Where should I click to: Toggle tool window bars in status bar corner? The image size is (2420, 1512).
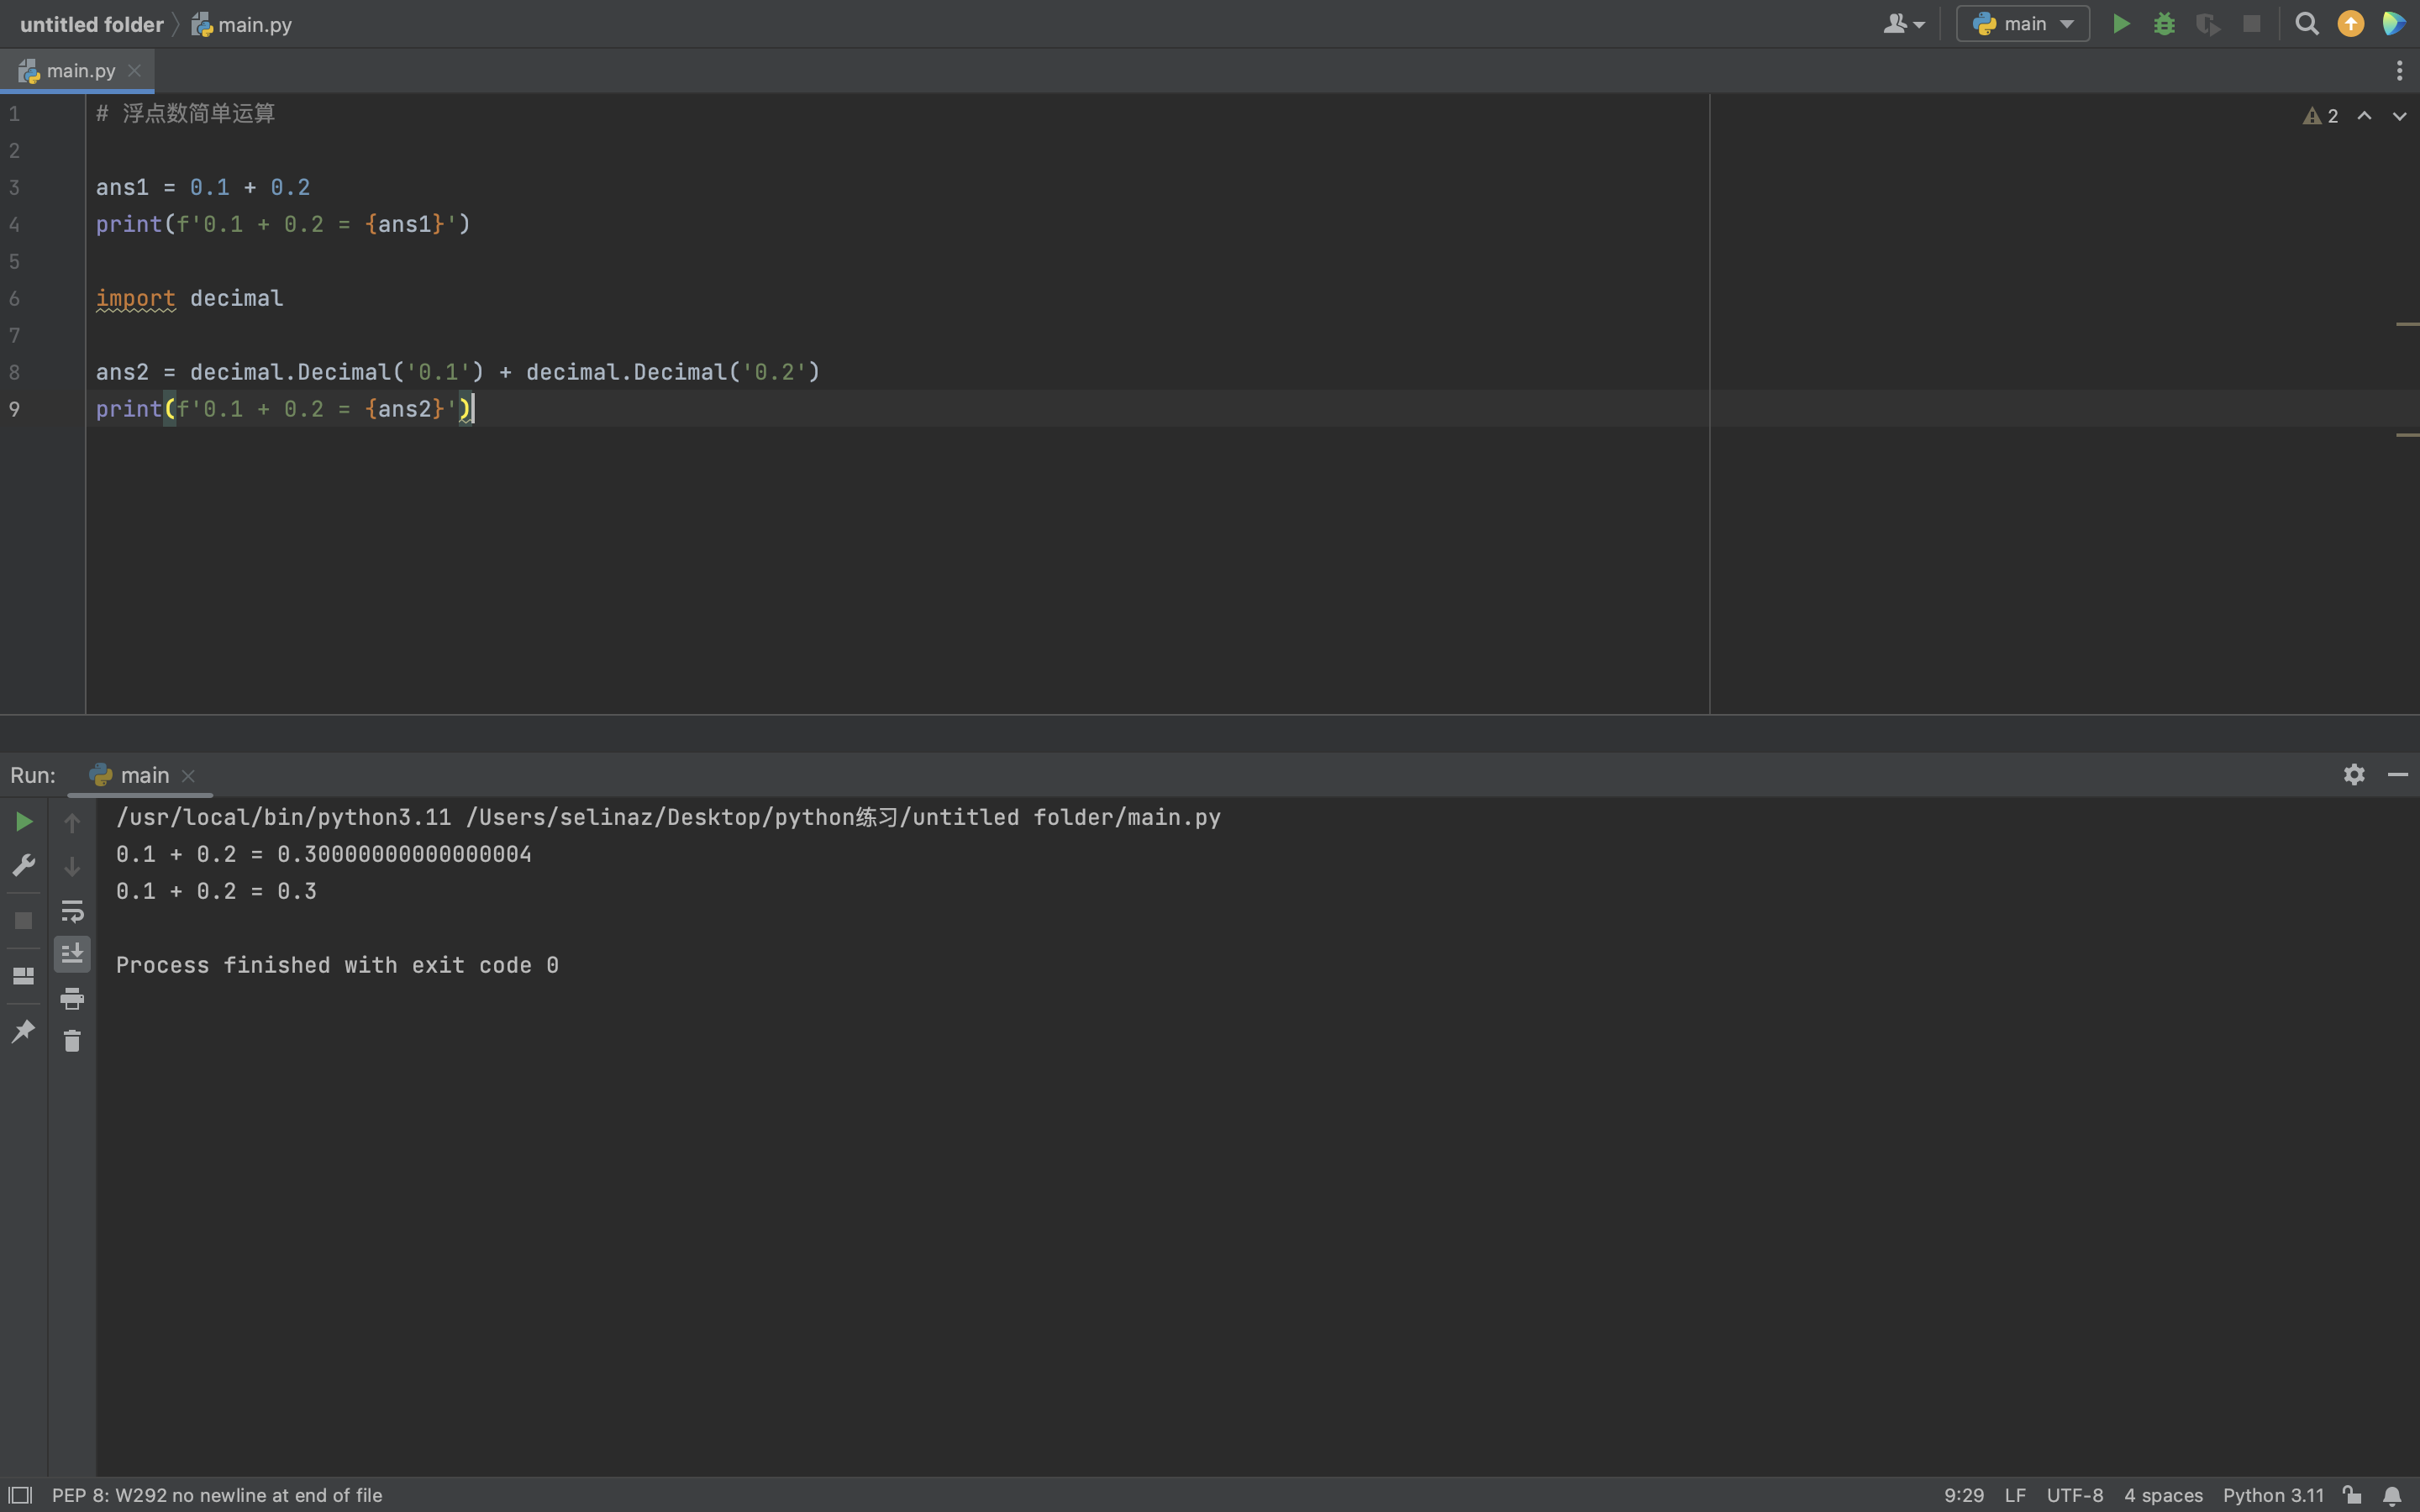coord(20,1495)
